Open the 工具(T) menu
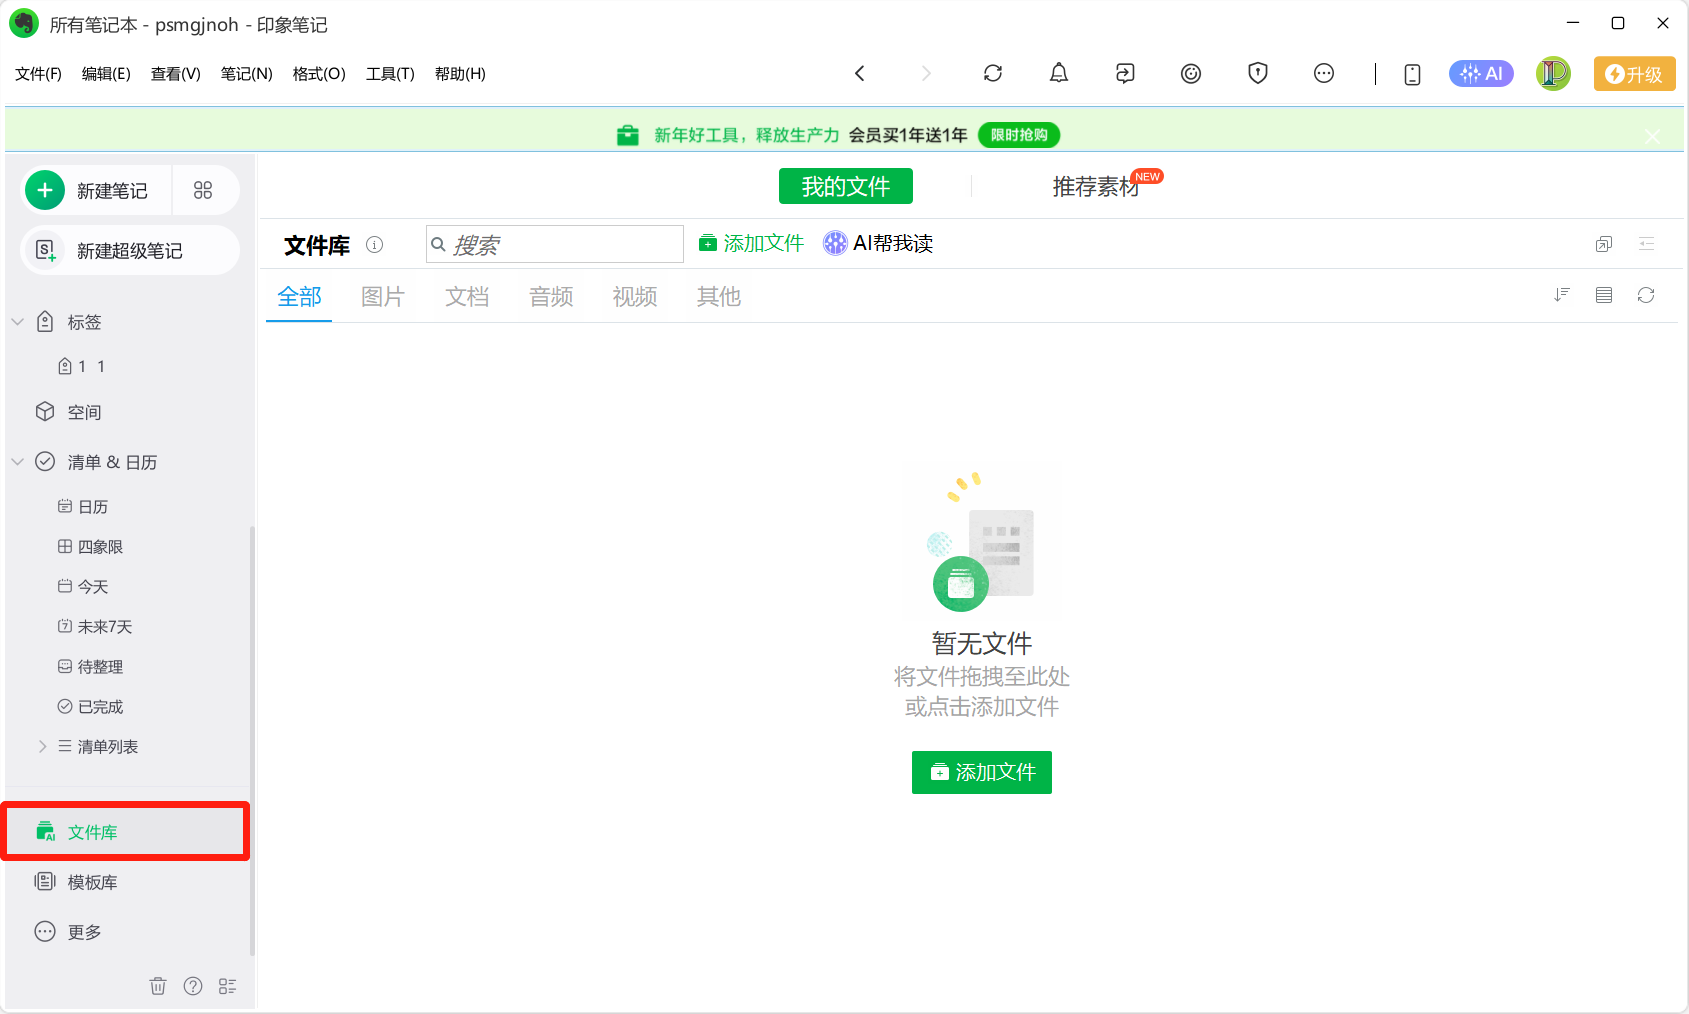Screen dimensions: 1689x1014 390,74
